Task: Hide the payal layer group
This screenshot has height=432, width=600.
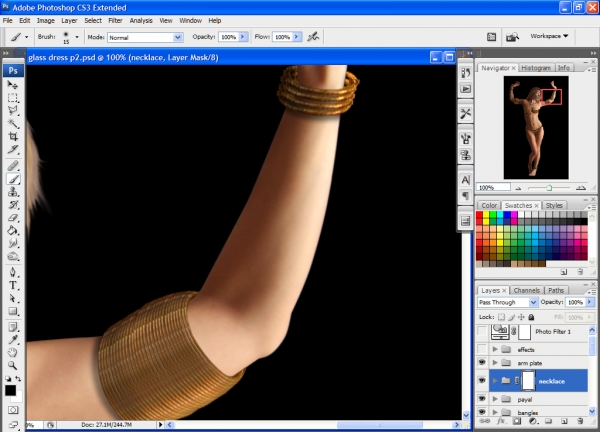Action: pos(482,399)
